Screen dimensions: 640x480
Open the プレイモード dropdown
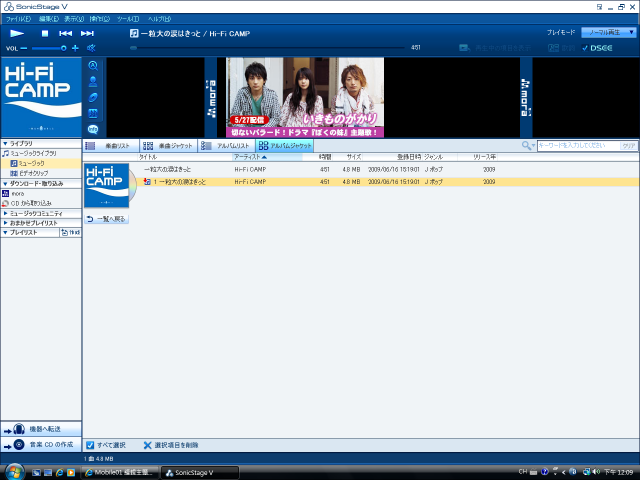[x=609, y=32]
